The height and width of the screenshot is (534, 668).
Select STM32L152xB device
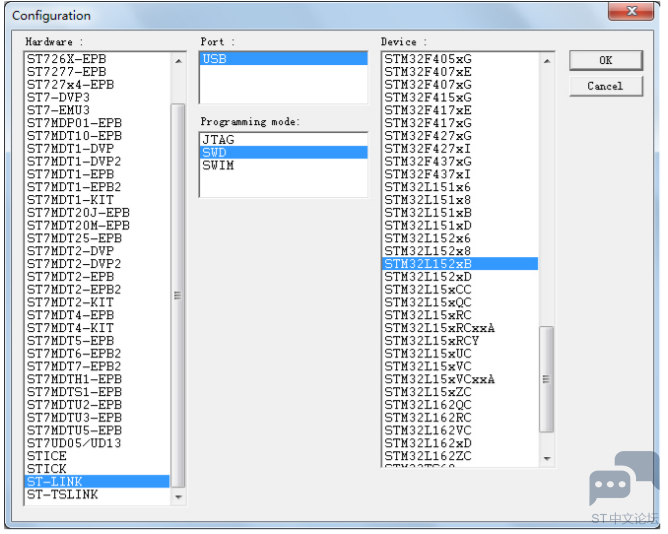(x=460, y=264)
